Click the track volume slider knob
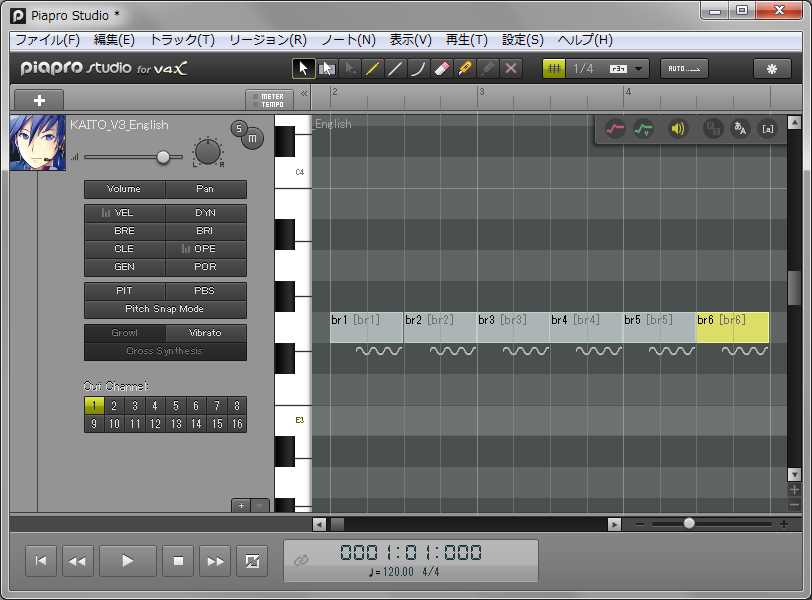The image size is (812, 600). pyautogui.click(x=163, y=157)
